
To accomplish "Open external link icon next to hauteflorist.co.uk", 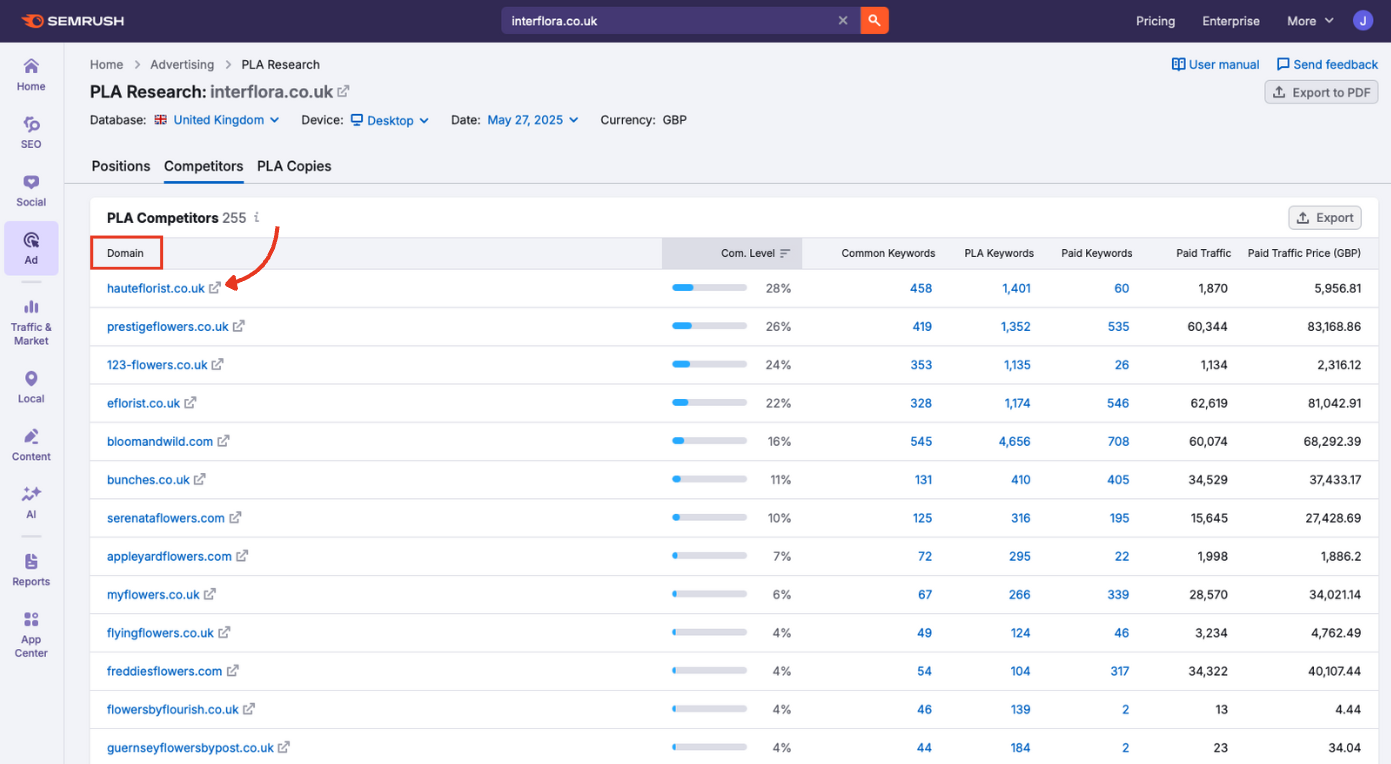I will pos(215,288).
